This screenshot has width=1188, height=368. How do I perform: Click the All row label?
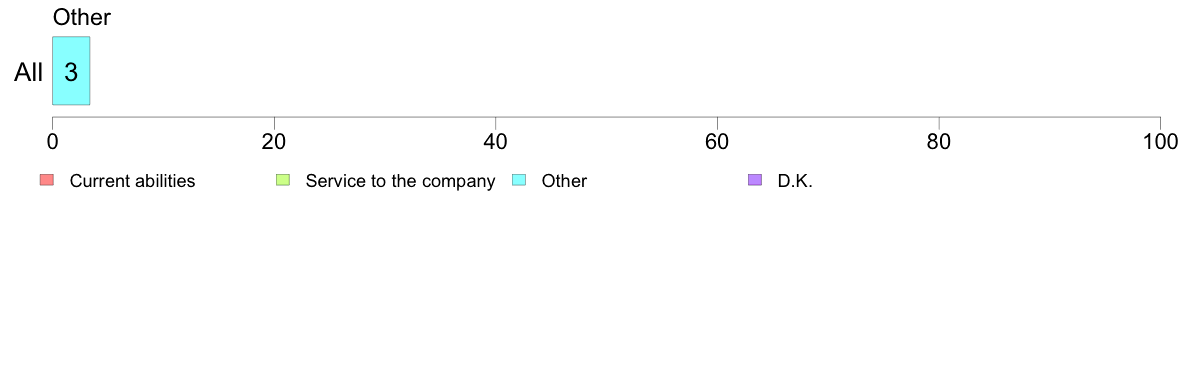(x=29, y=73)
